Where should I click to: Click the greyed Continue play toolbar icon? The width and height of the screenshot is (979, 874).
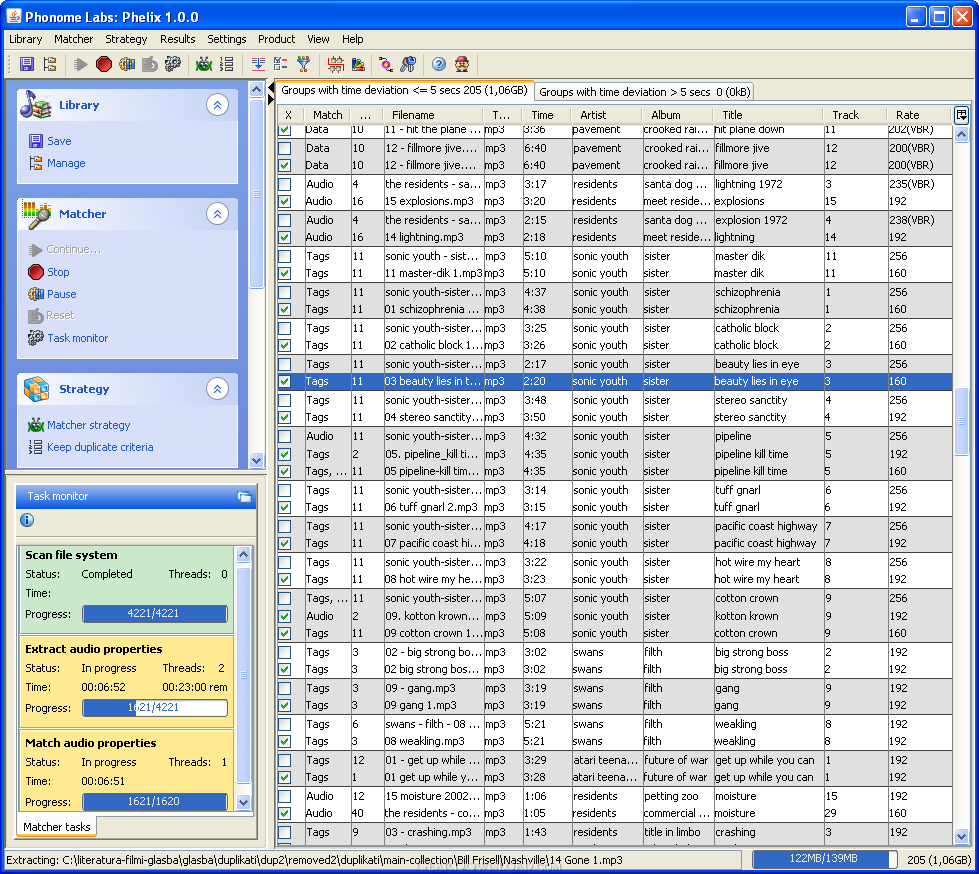tap(80, 64)
